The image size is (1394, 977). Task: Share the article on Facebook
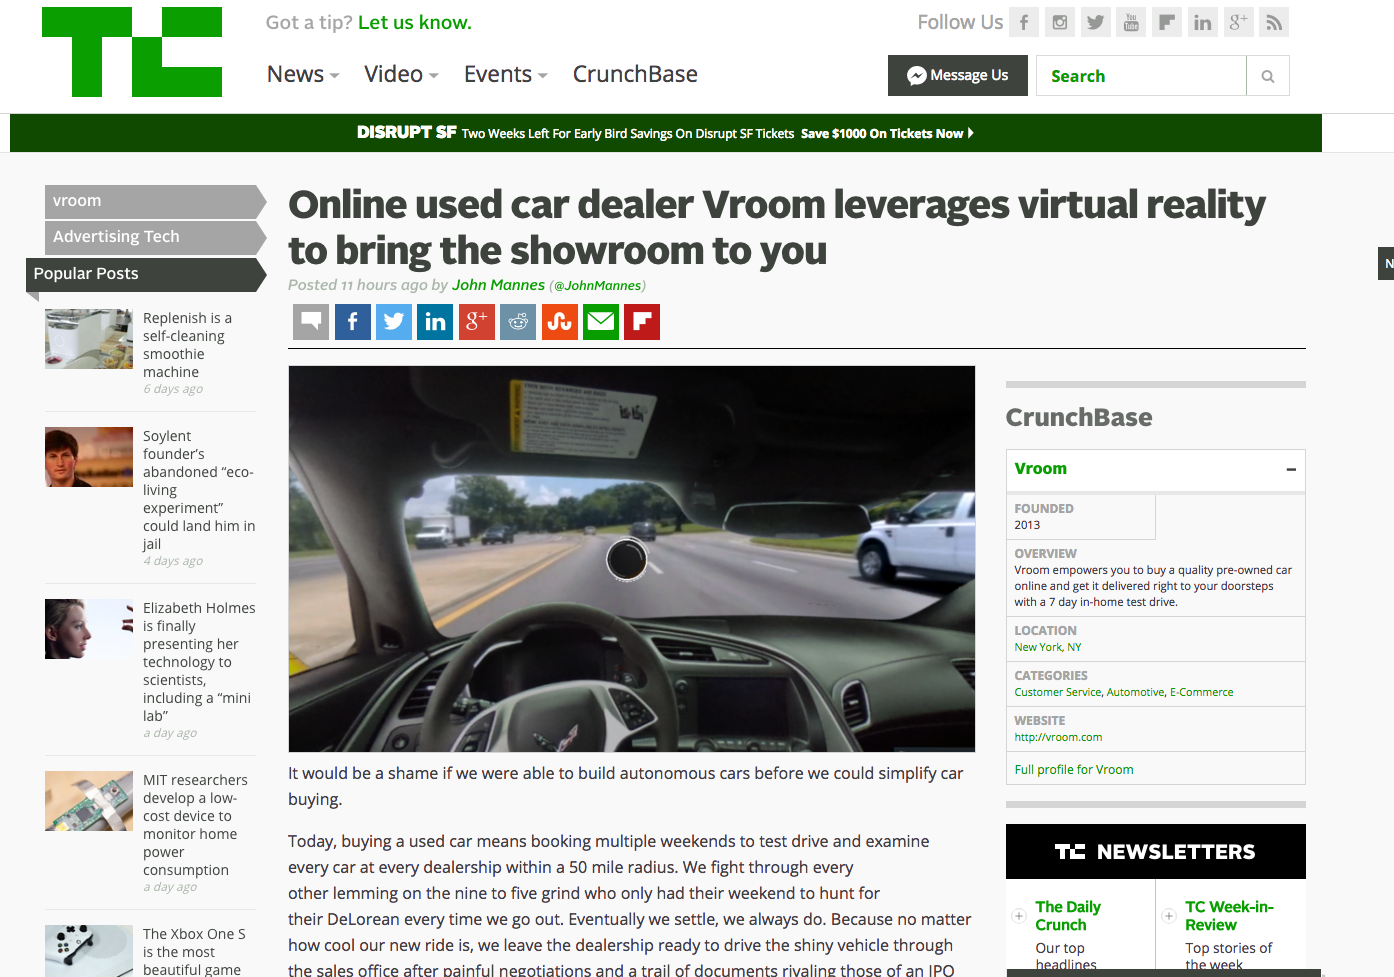(353, 322)
